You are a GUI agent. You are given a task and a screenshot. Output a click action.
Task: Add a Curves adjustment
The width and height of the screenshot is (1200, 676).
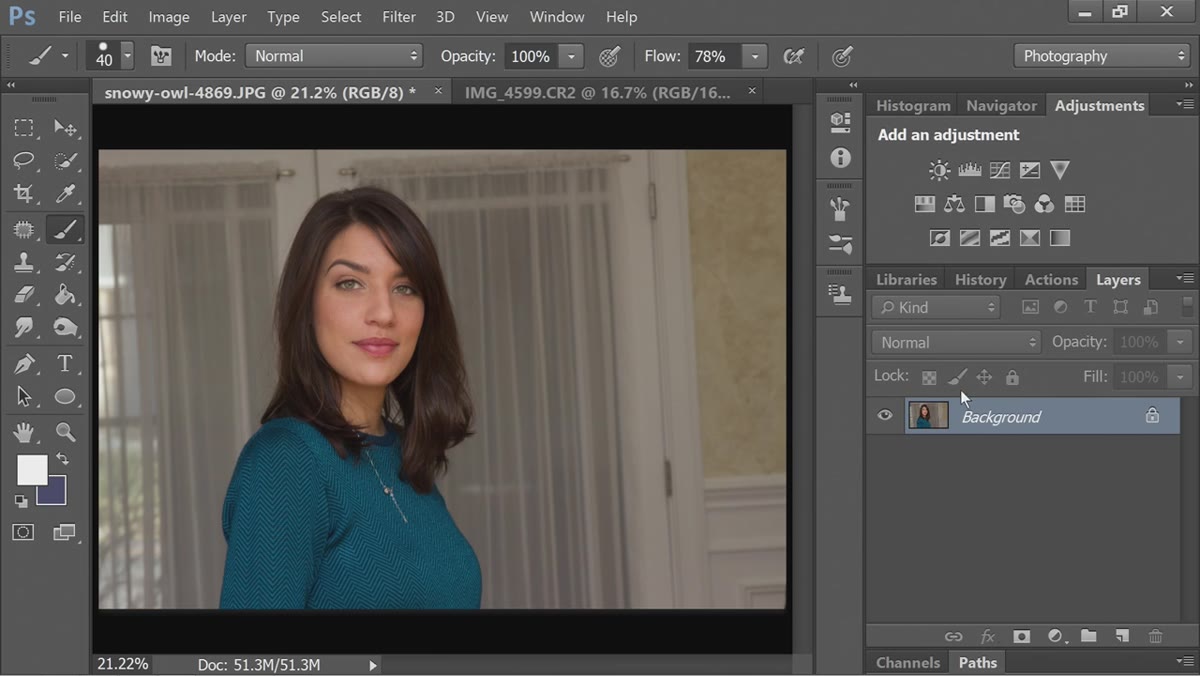coord(999,171)
